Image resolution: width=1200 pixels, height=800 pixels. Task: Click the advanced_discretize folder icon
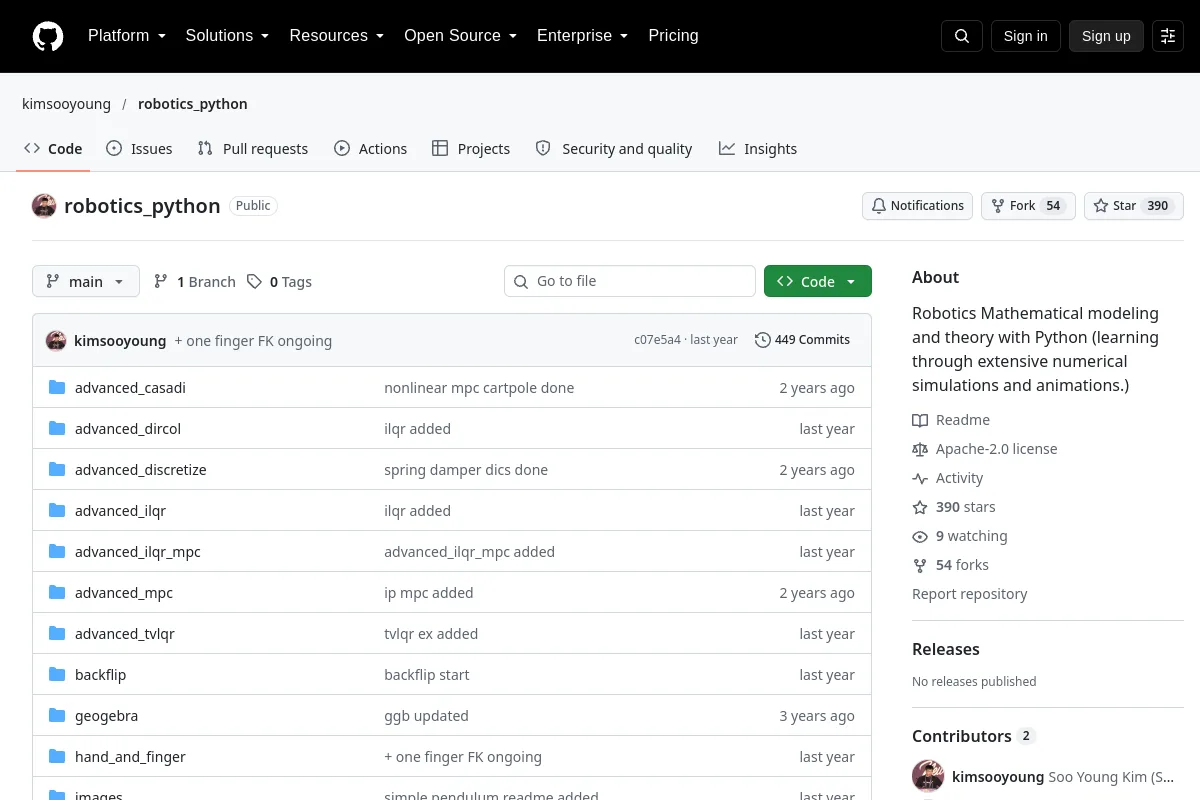click(x=57, y=470)
